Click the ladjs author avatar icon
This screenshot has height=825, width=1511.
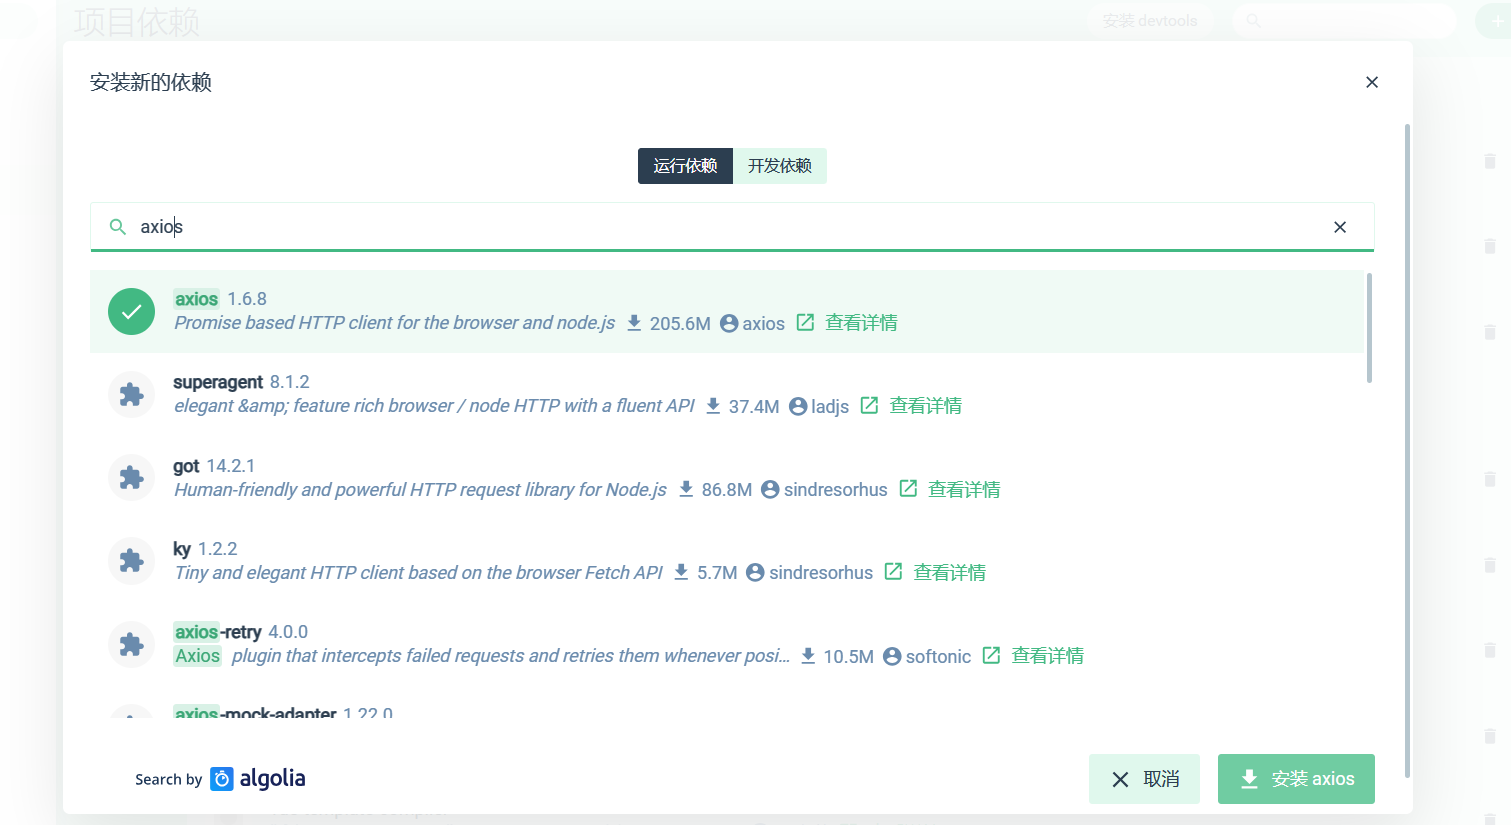[798, 406]
